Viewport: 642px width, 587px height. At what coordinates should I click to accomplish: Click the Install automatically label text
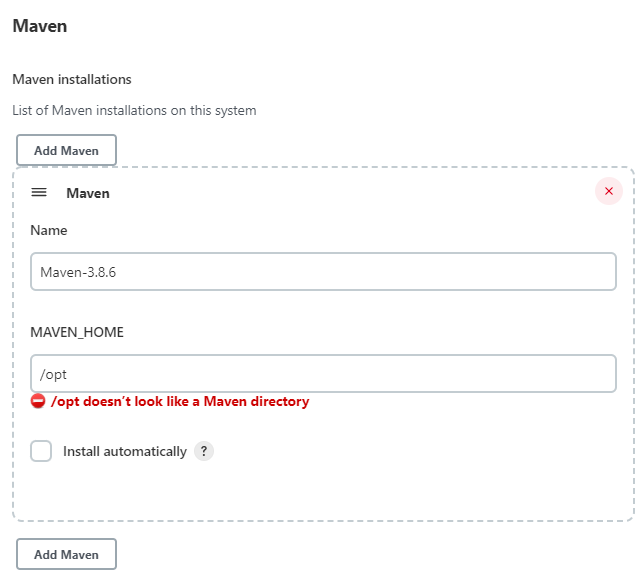pyautogui.click(x=125, y=452)
